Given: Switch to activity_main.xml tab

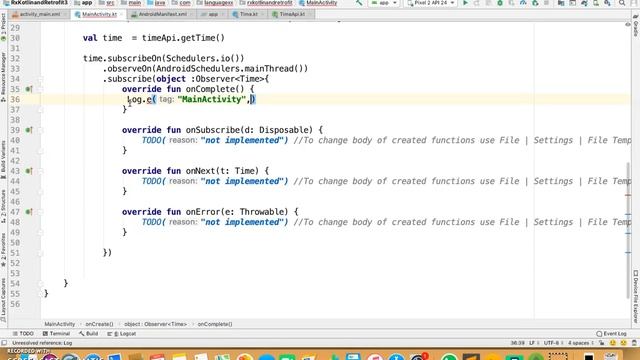Looking at the screenshot, I should click(x=41, y=14).
